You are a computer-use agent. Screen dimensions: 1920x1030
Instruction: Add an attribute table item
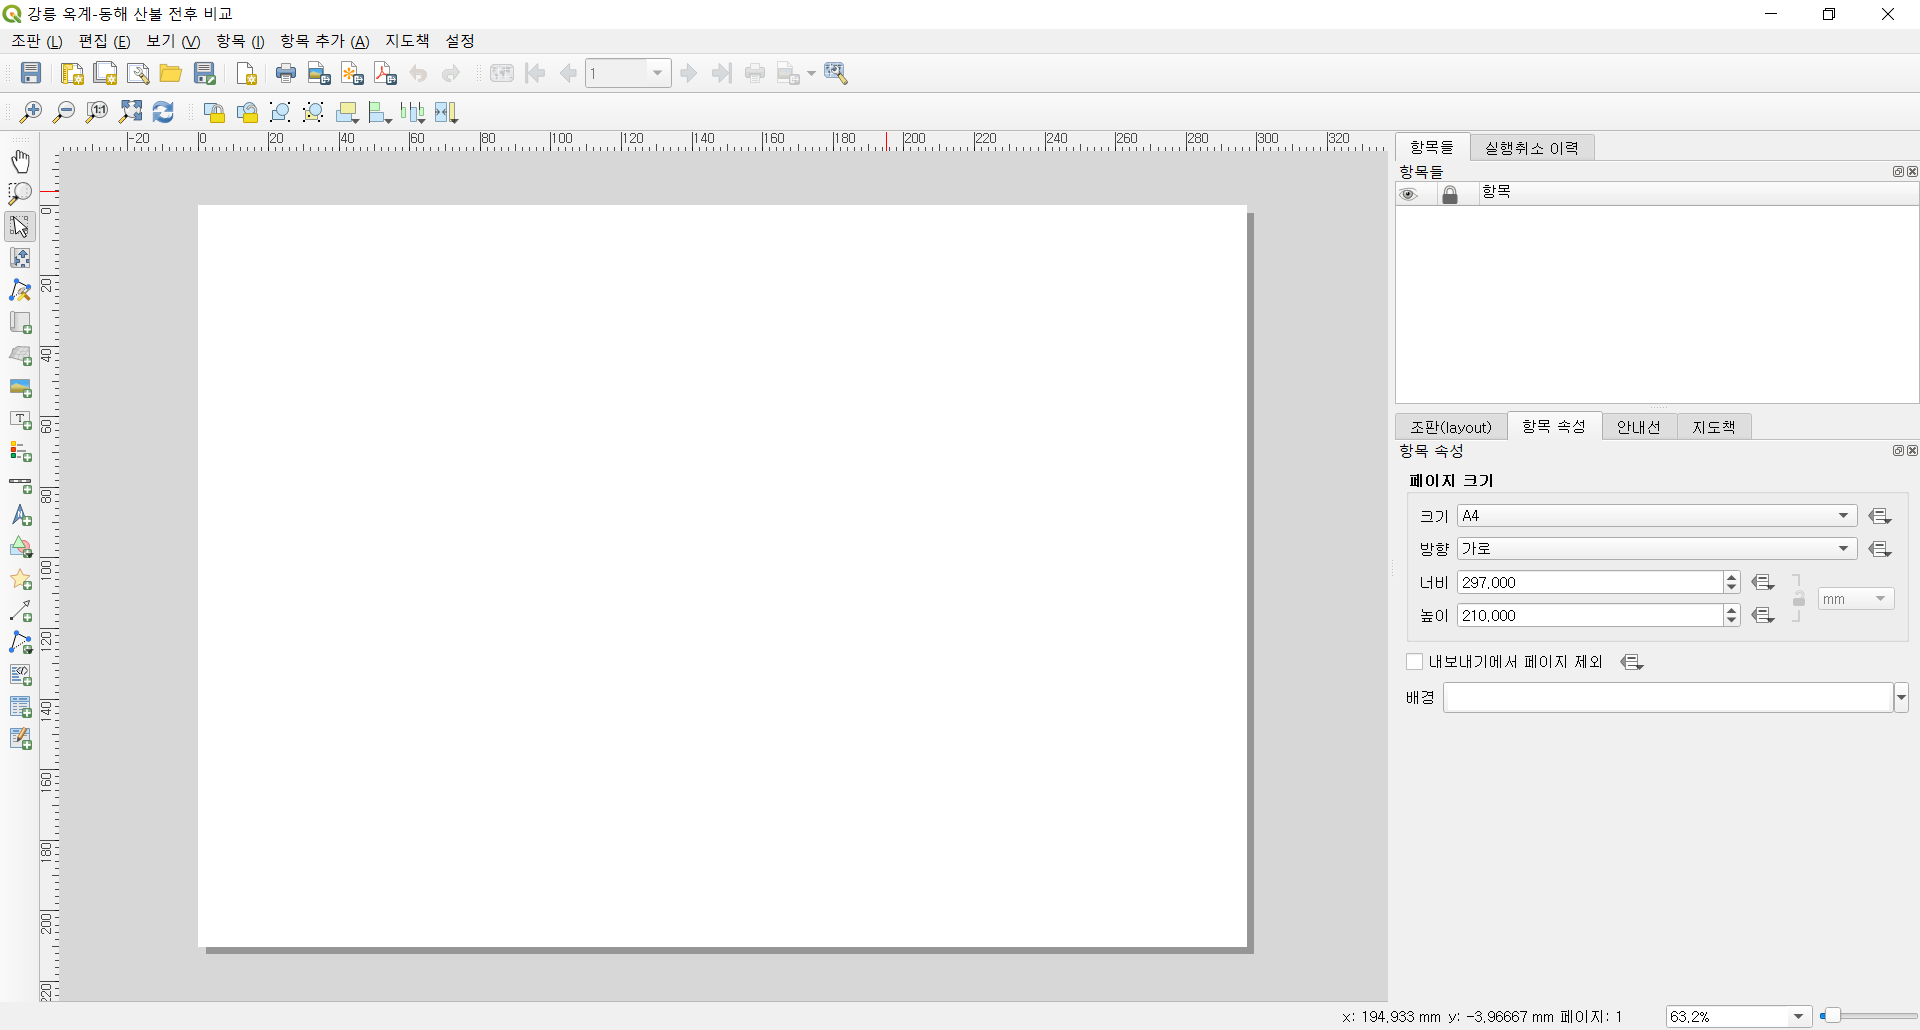(20, 707)
